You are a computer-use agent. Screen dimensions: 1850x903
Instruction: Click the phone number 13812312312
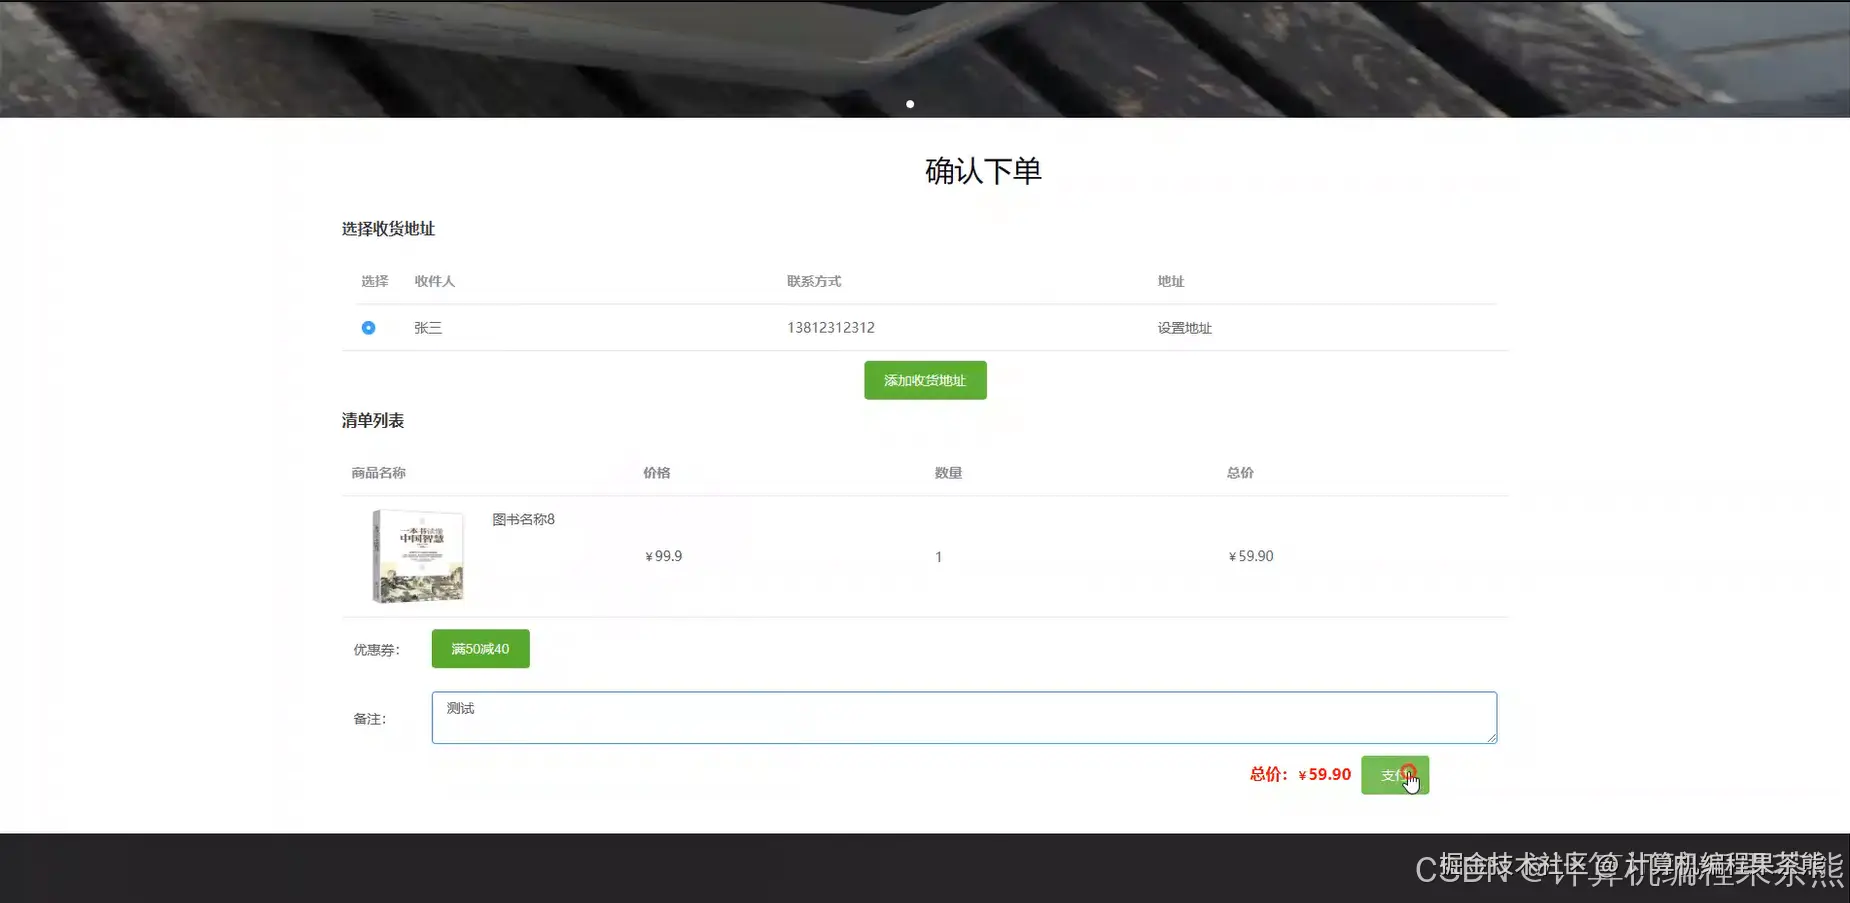point(831,327)
